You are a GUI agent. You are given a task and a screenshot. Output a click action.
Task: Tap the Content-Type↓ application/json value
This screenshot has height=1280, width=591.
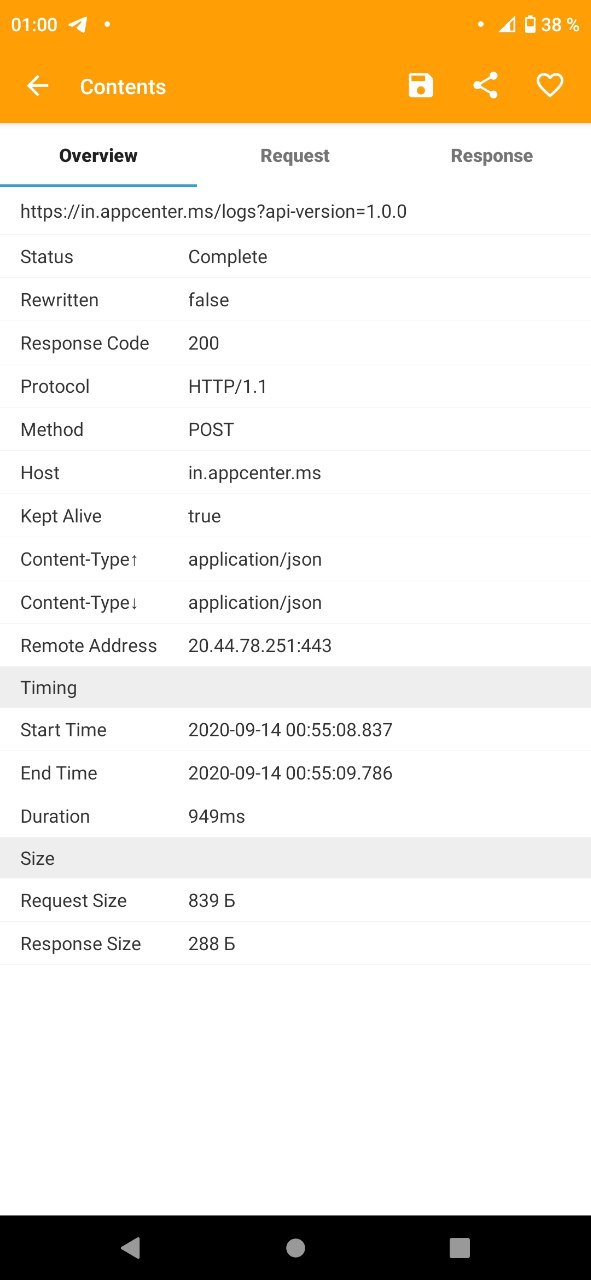click(255, 602)
